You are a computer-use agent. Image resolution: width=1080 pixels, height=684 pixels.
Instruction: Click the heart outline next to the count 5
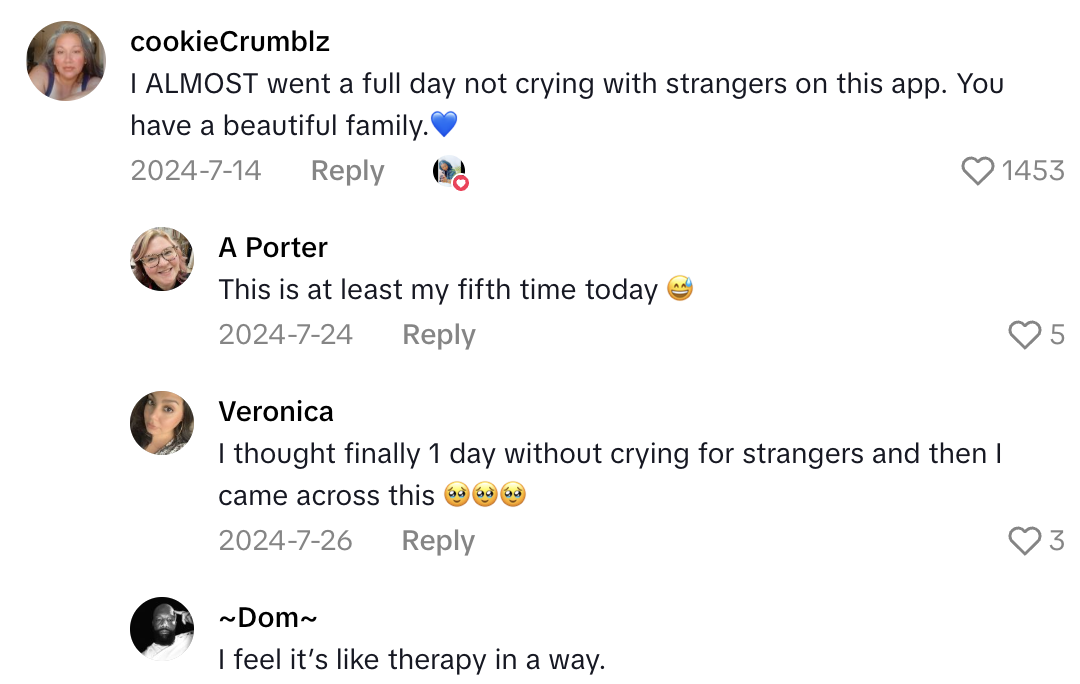[1025, 335]
